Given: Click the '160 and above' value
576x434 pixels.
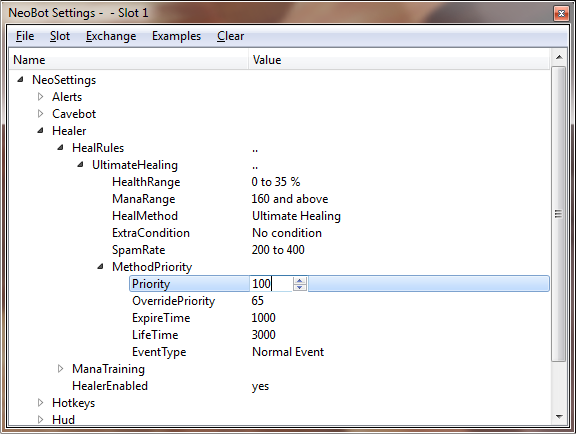Looking at the screenshot, I should (x=290, y=199).
